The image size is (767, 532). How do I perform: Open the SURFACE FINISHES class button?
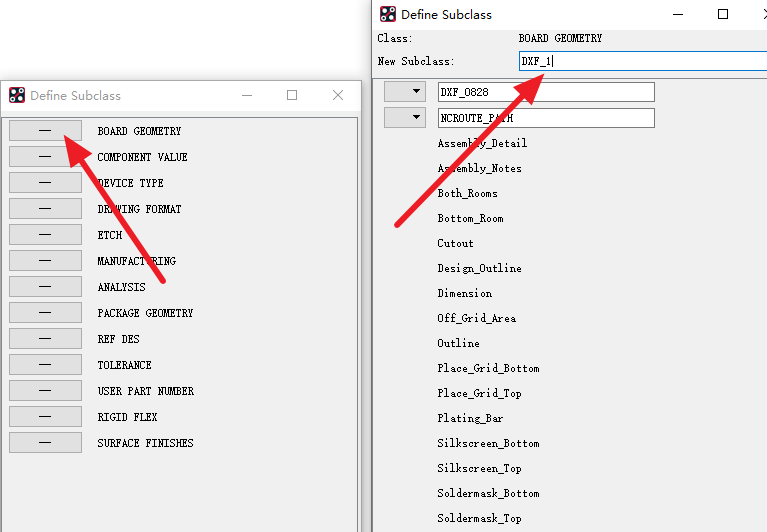45,443
